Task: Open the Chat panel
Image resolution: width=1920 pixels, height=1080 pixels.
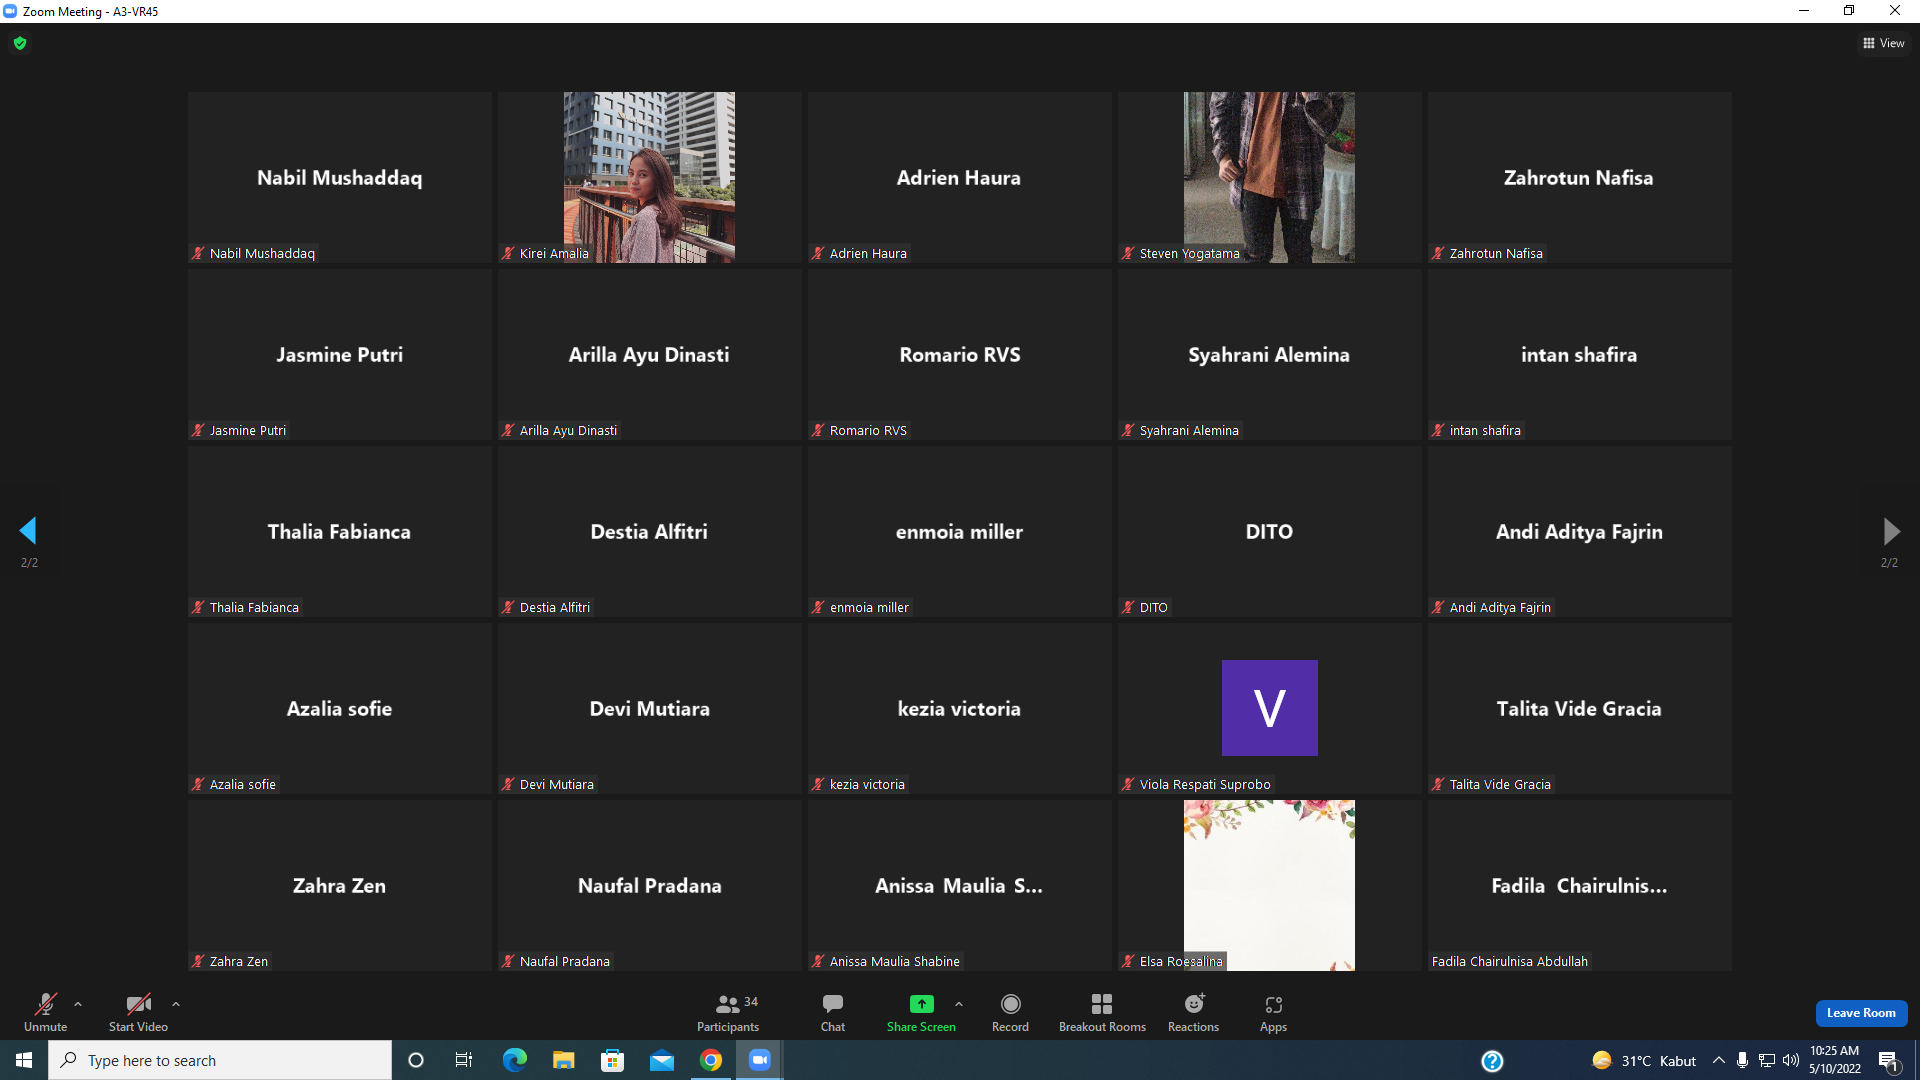Action: [x=833, y=1012]
